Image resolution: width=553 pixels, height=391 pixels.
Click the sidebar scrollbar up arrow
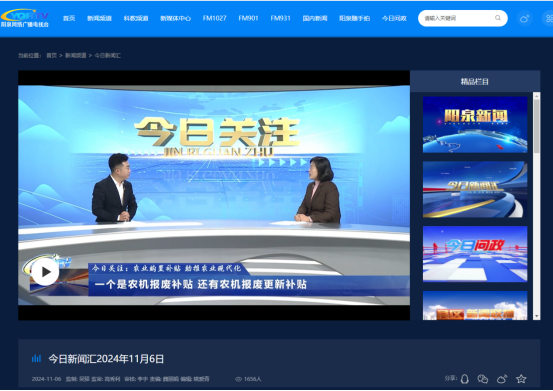pyautogui.click(x=536, y=96)
